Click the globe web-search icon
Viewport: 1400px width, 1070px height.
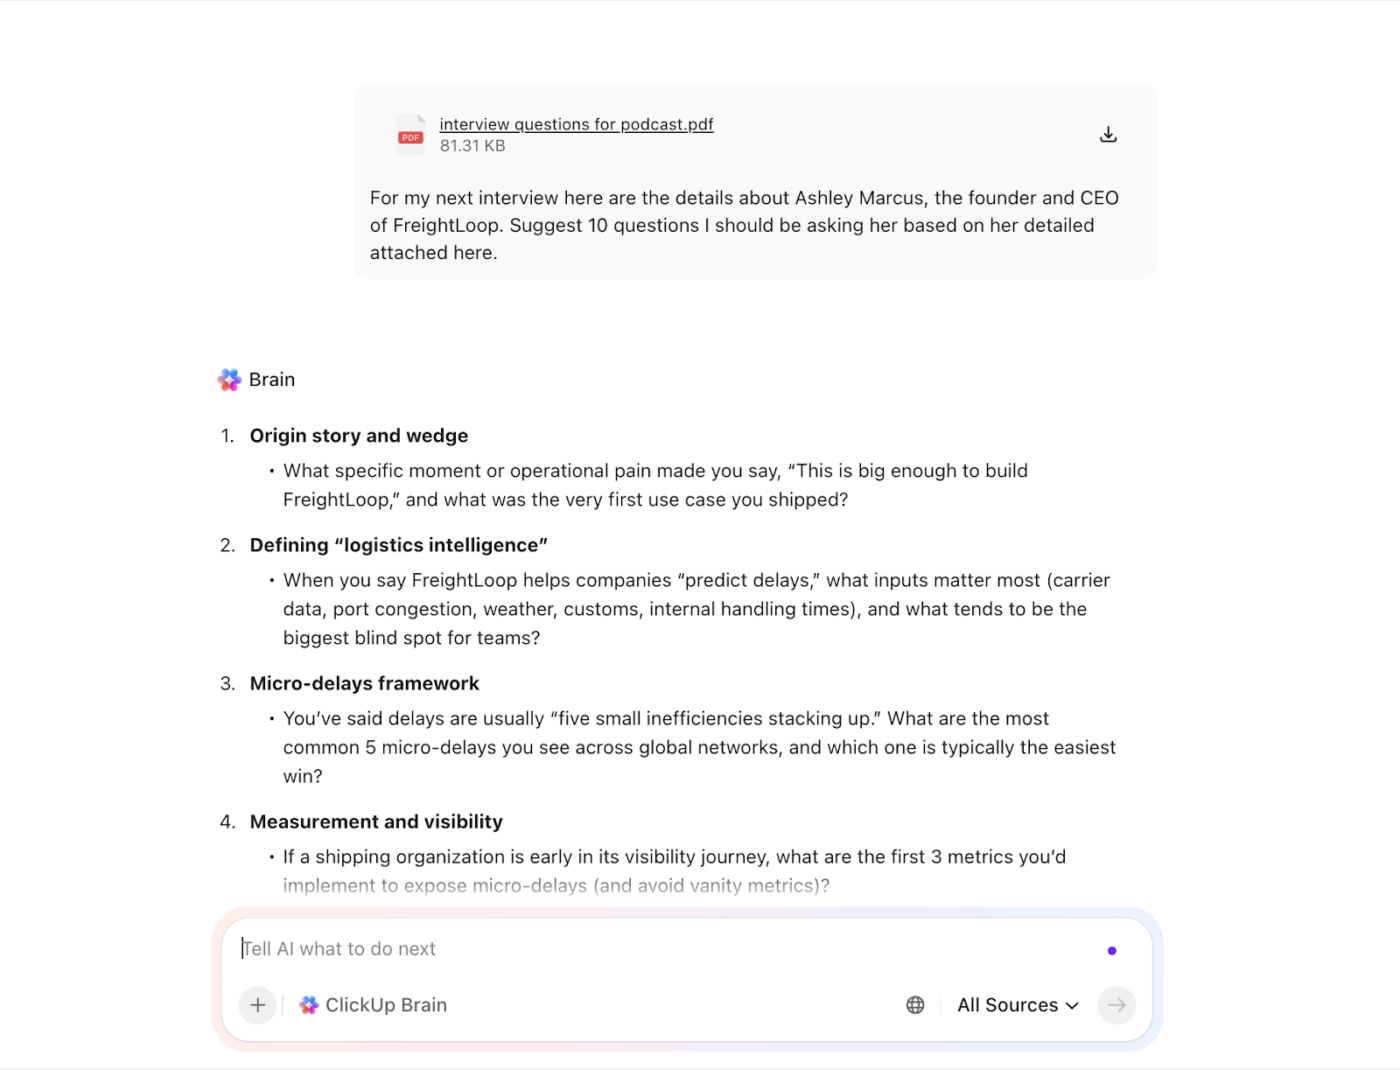point(914,1005)
